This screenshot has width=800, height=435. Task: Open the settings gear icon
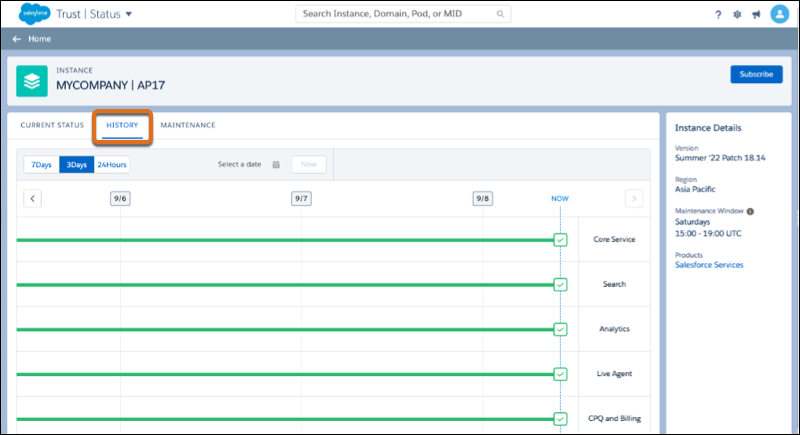point(737,15)
